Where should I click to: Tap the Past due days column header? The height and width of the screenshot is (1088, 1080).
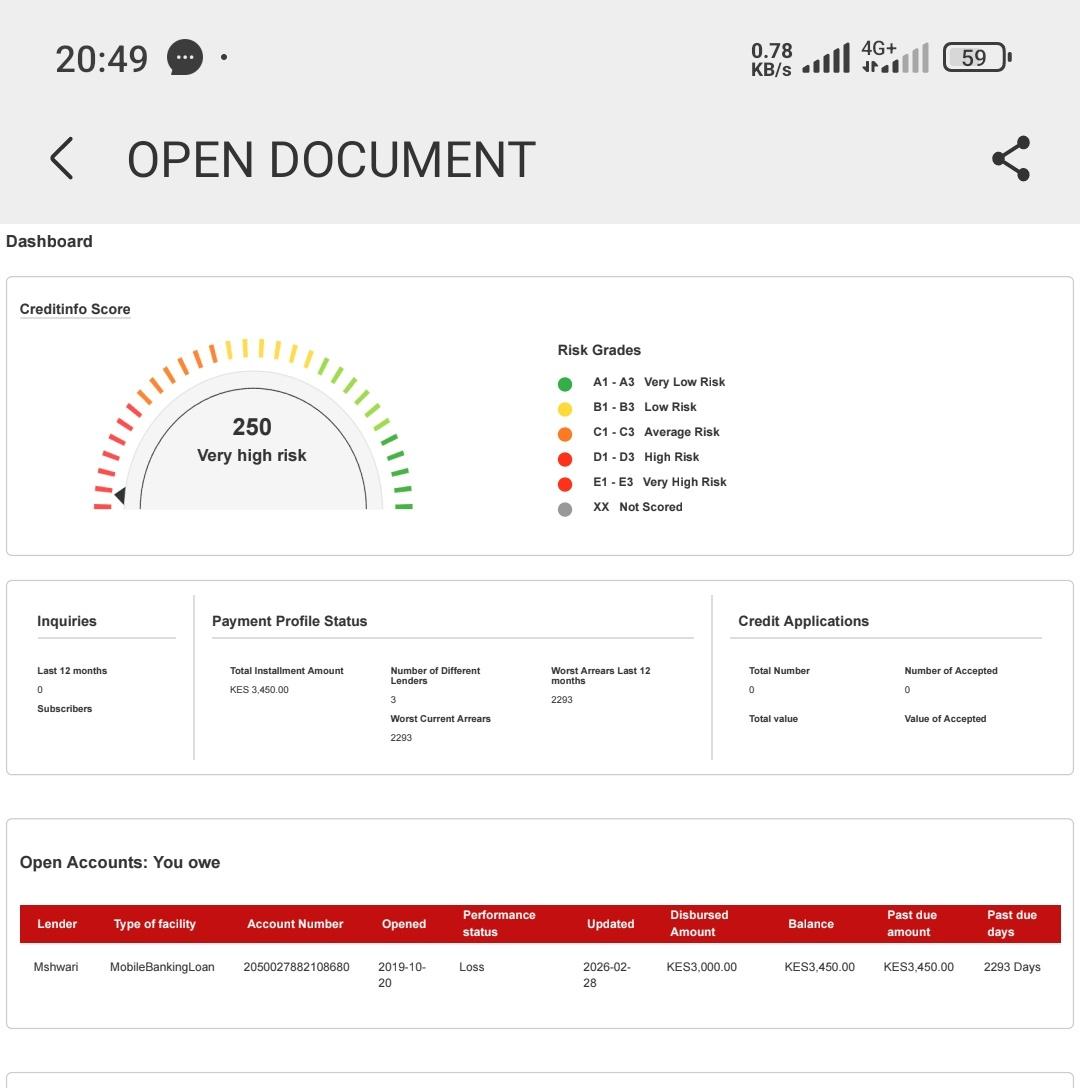tap(1012, 924)
